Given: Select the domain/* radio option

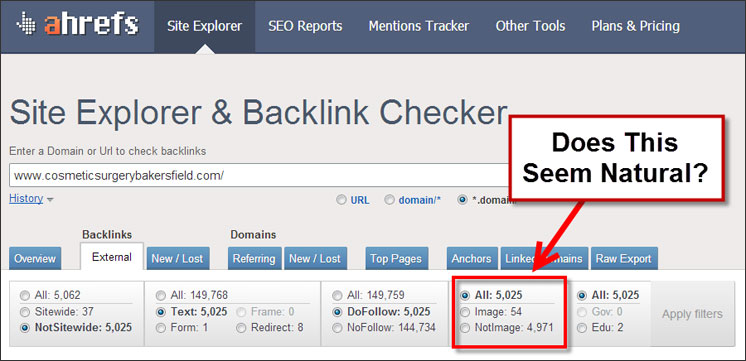Looking at the screenshot, I should pyautogui.click(x=389, y=200).
